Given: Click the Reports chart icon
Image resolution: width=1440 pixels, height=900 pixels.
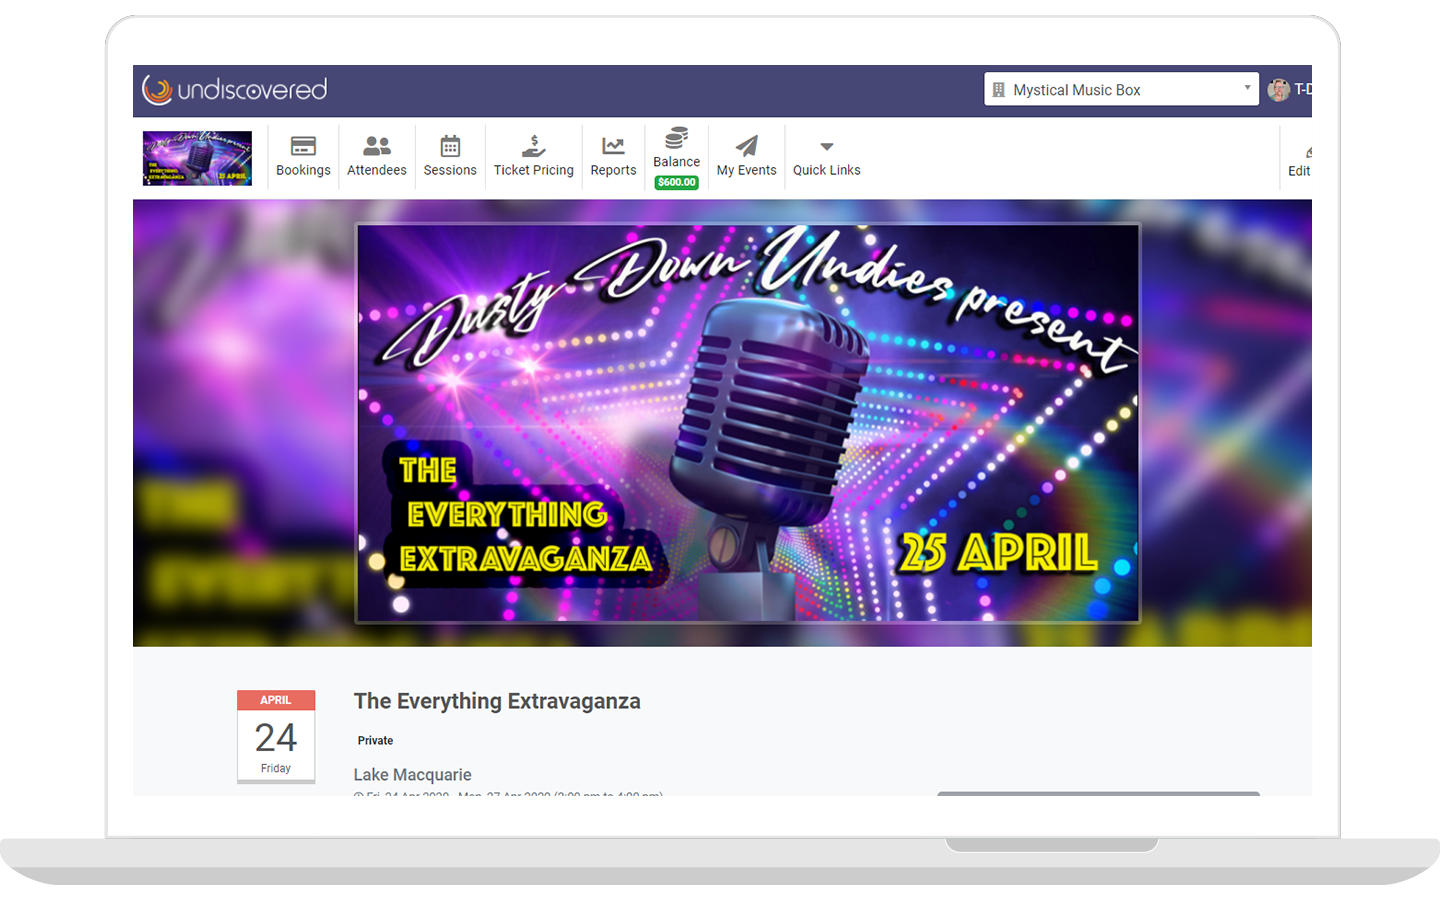Looking at the screenshot, I should point(613,146).
